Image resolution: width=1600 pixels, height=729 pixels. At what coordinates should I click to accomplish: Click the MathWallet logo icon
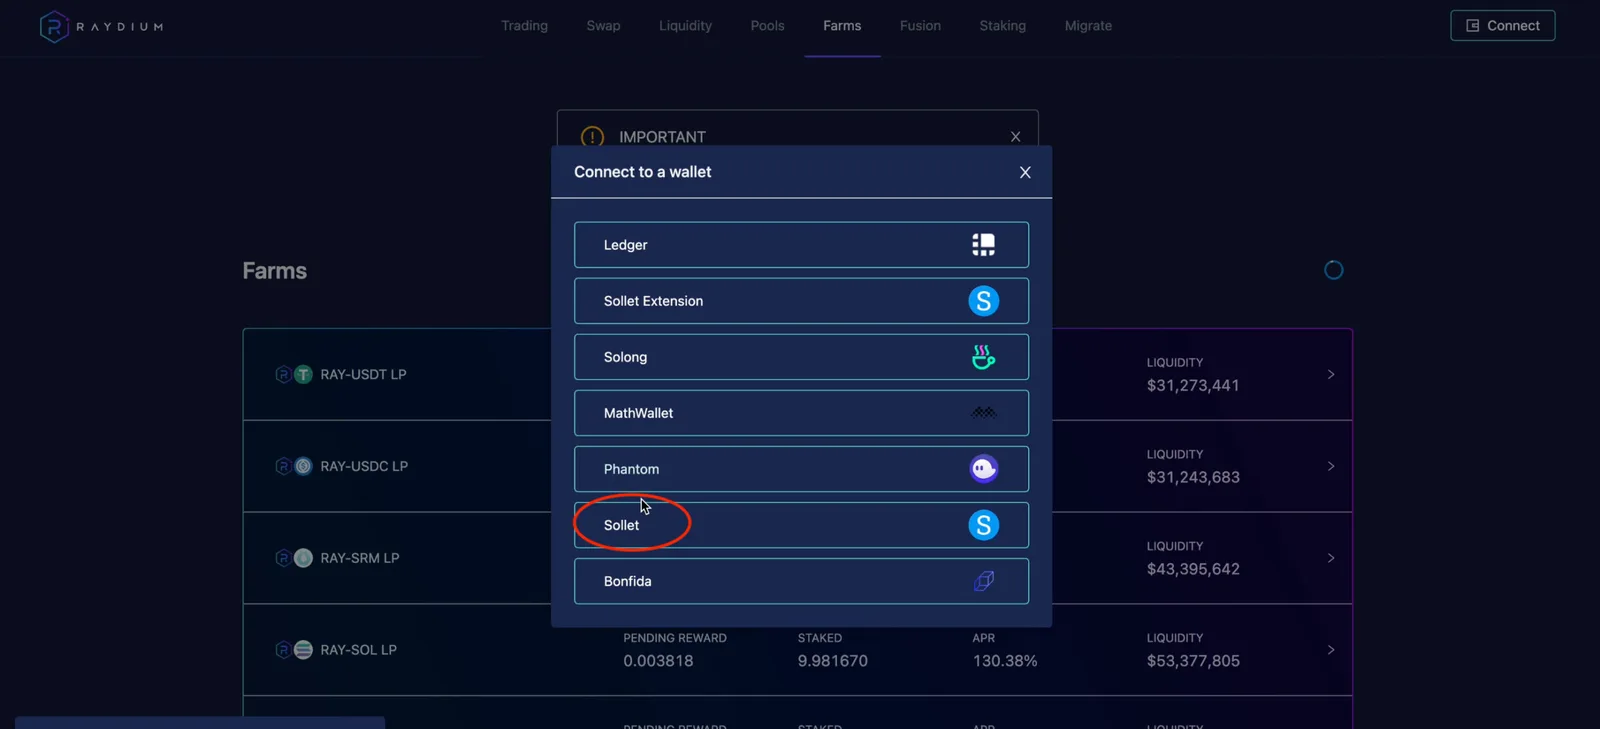click(983, 412)
